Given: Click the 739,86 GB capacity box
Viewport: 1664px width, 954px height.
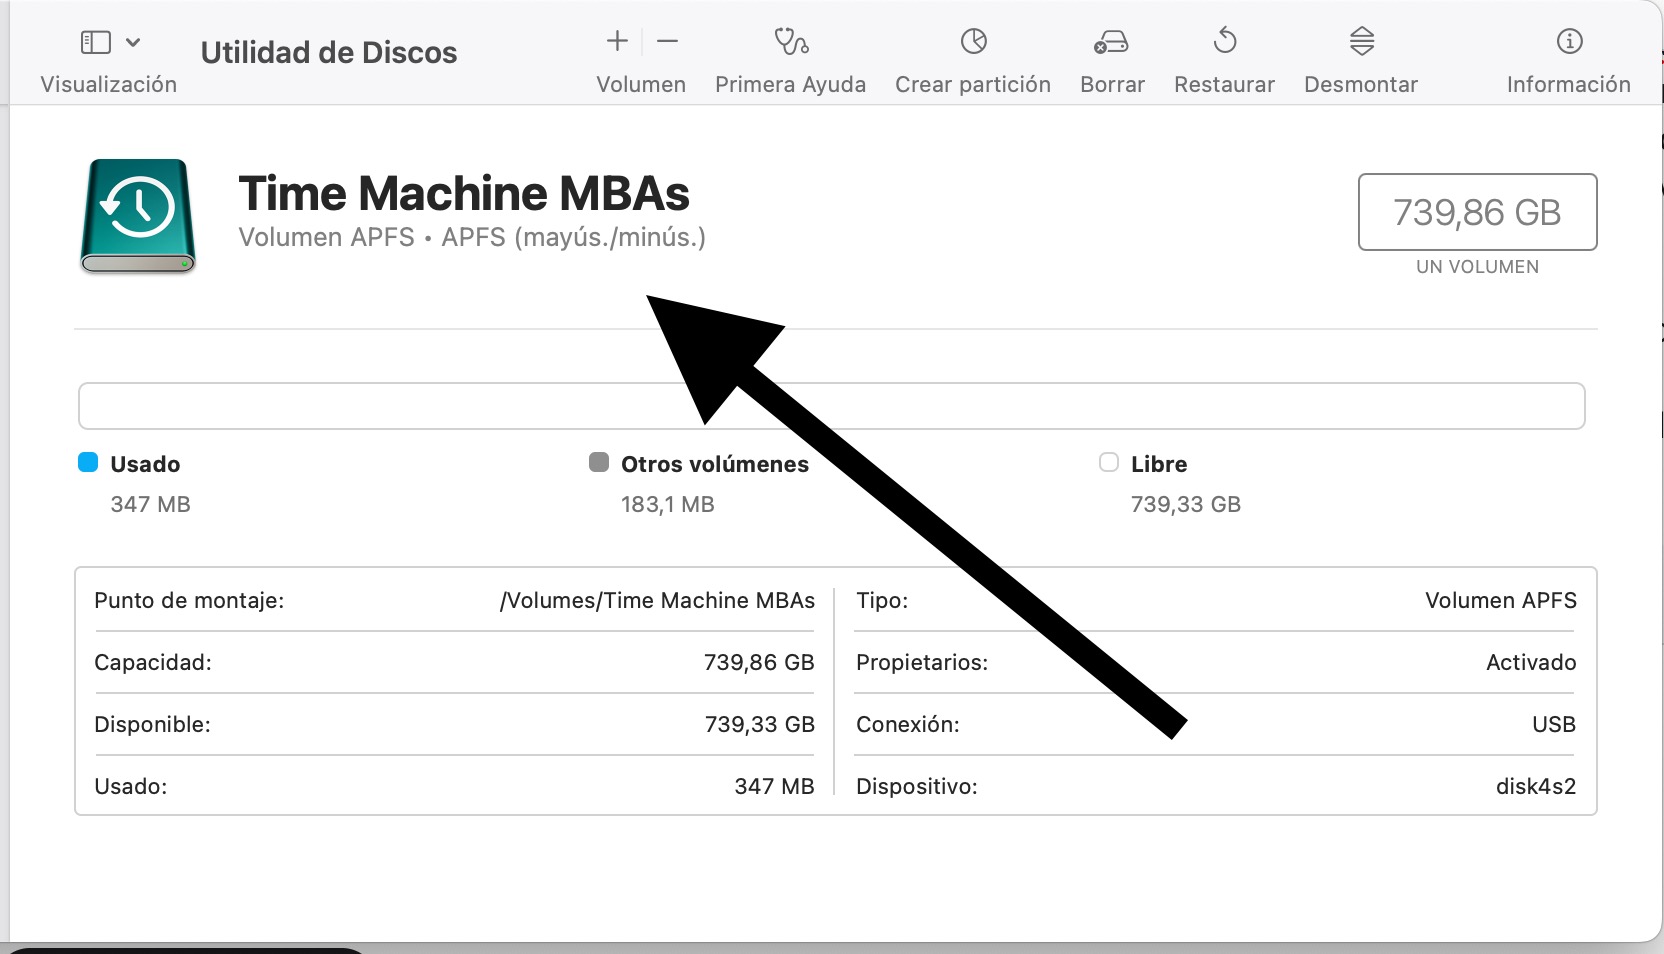Looking at the screenshot, I should pyautogui.click(x=1476, y=212).
